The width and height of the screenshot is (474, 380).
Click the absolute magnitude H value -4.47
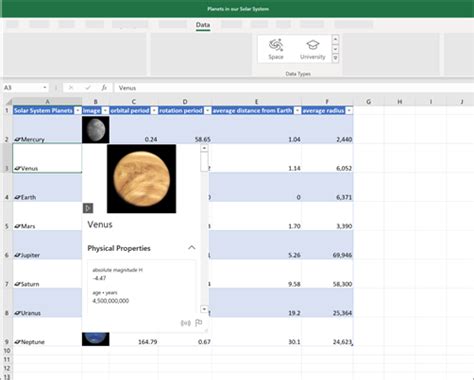point(99,278)
